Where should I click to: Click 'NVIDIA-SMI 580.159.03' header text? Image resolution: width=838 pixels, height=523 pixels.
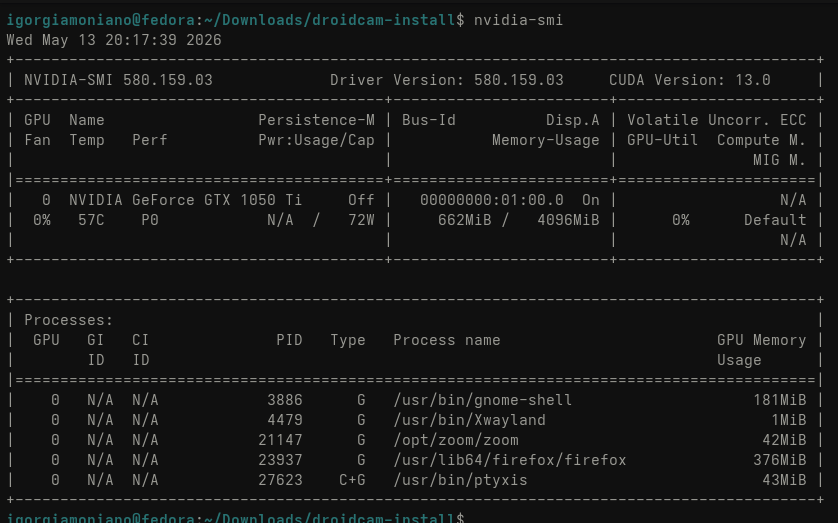point(118,80)
